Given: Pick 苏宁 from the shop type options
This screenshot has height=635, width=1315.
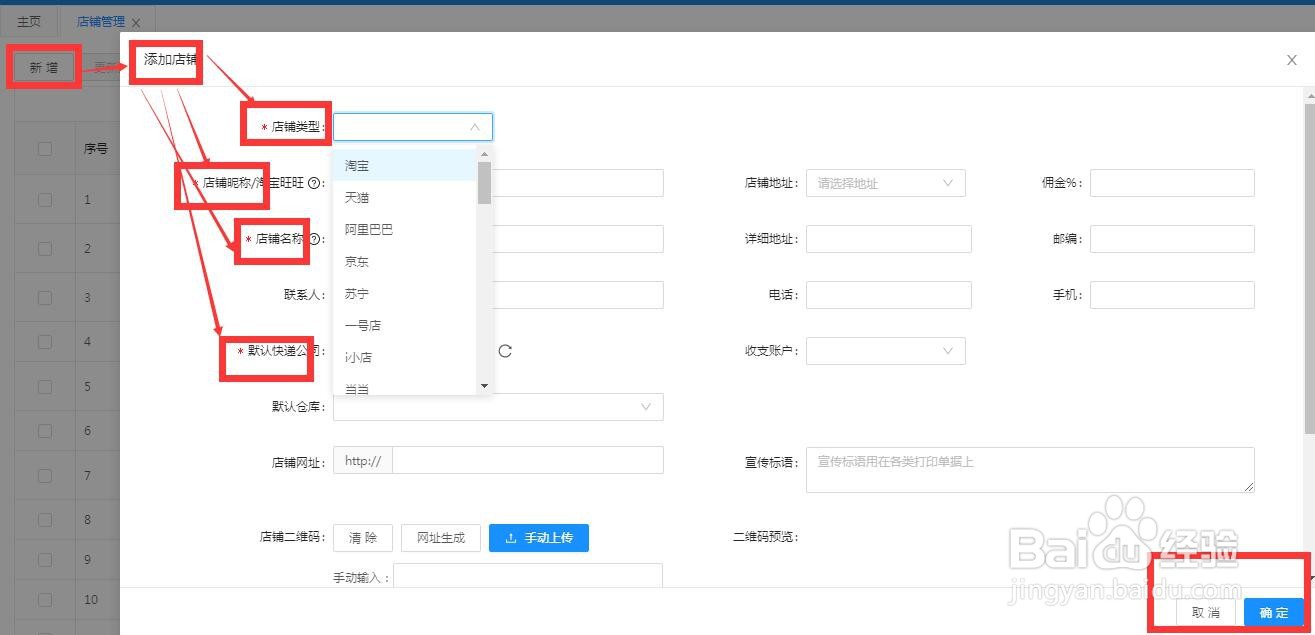Looking at the screenshot, I should tap(405, 293).
